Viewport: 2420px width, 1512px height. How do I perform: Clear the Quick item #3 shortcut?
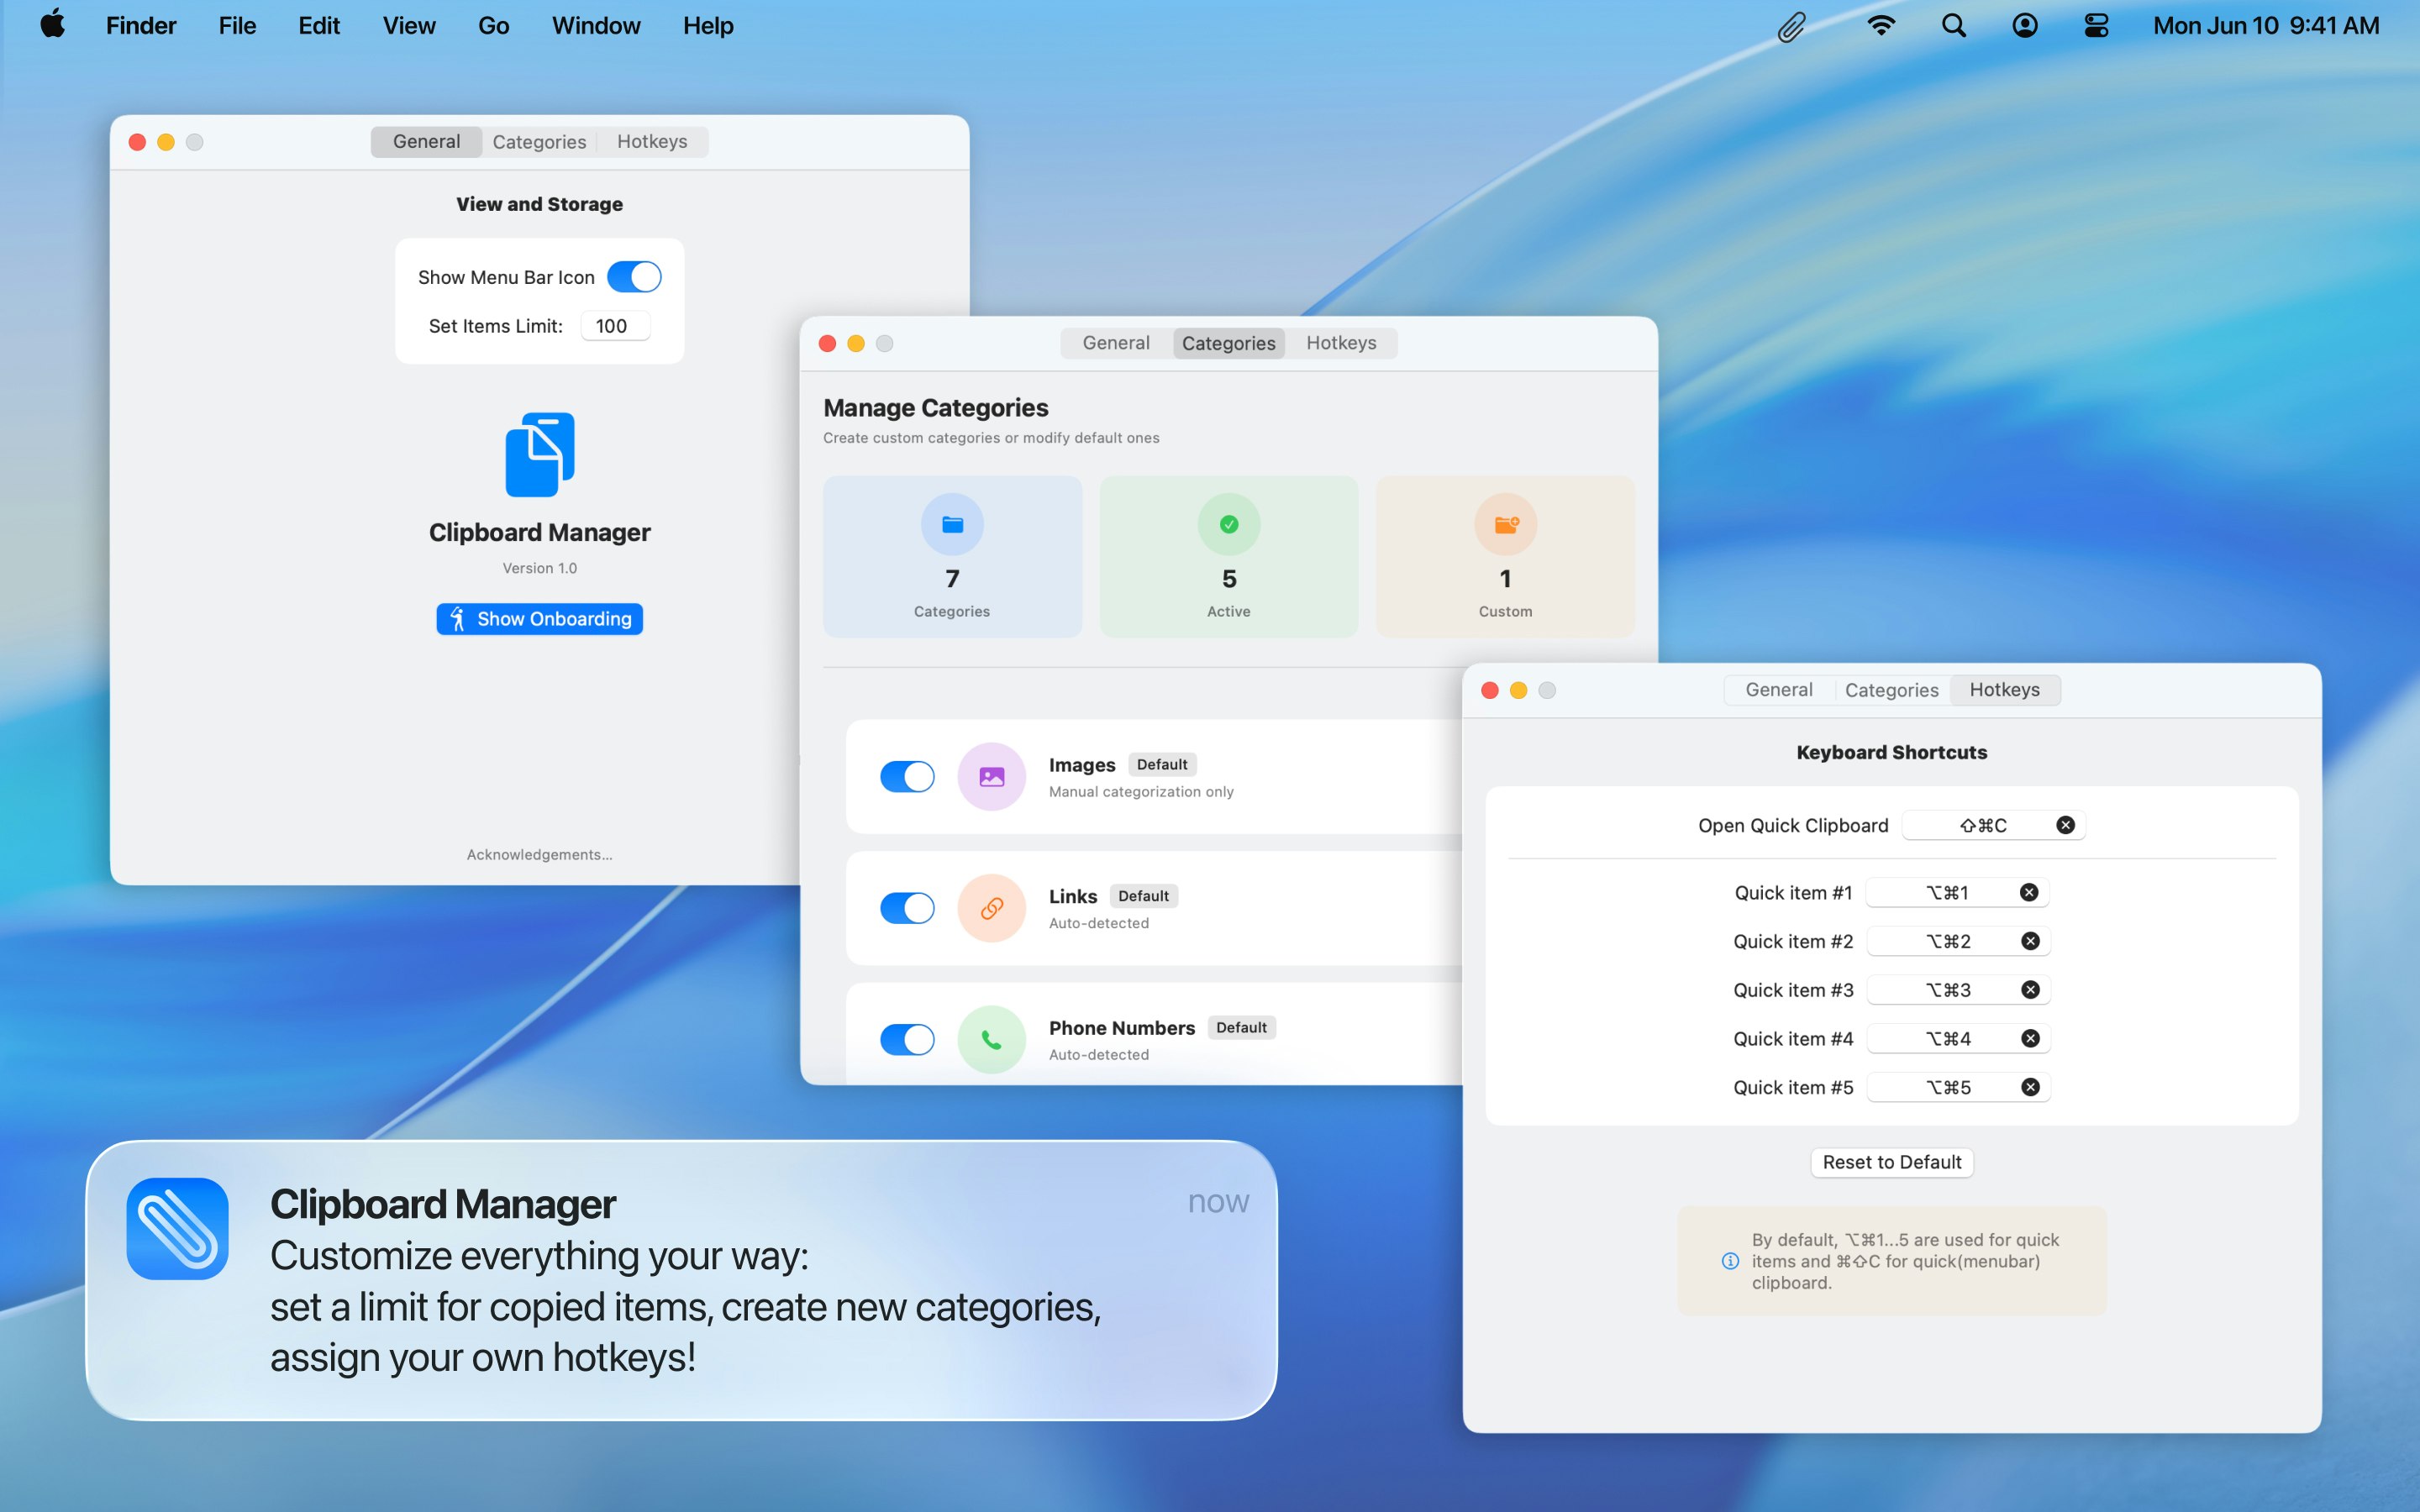click(x=2030, y=989)
